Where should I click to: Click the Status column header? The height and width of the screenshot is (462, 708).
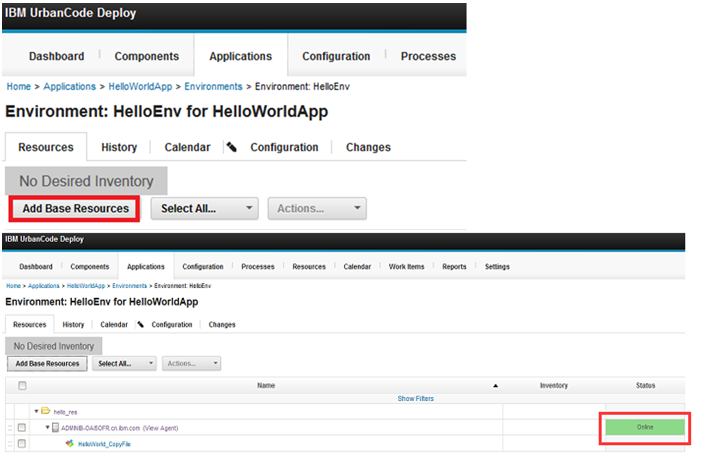tap(645, 385)
